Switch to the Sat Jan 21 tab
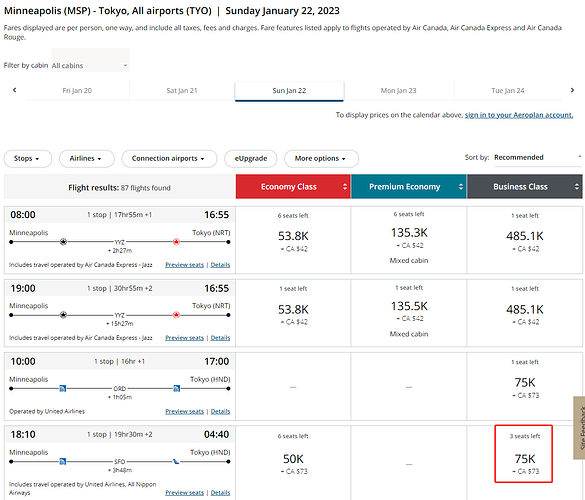 [x=182, y=91]
